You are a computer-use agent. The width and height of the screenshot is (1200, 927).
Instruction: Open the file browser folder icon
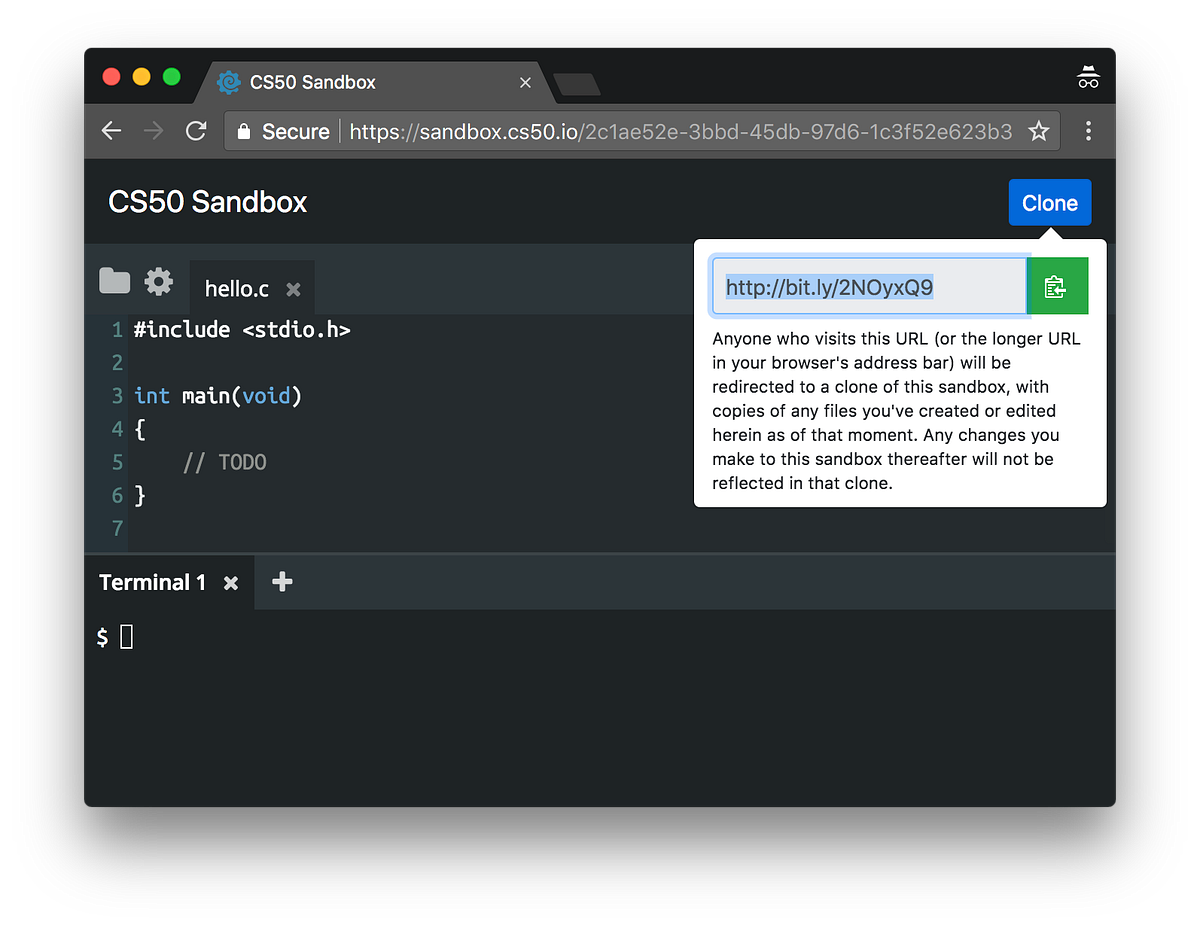[x=114, y=281]
